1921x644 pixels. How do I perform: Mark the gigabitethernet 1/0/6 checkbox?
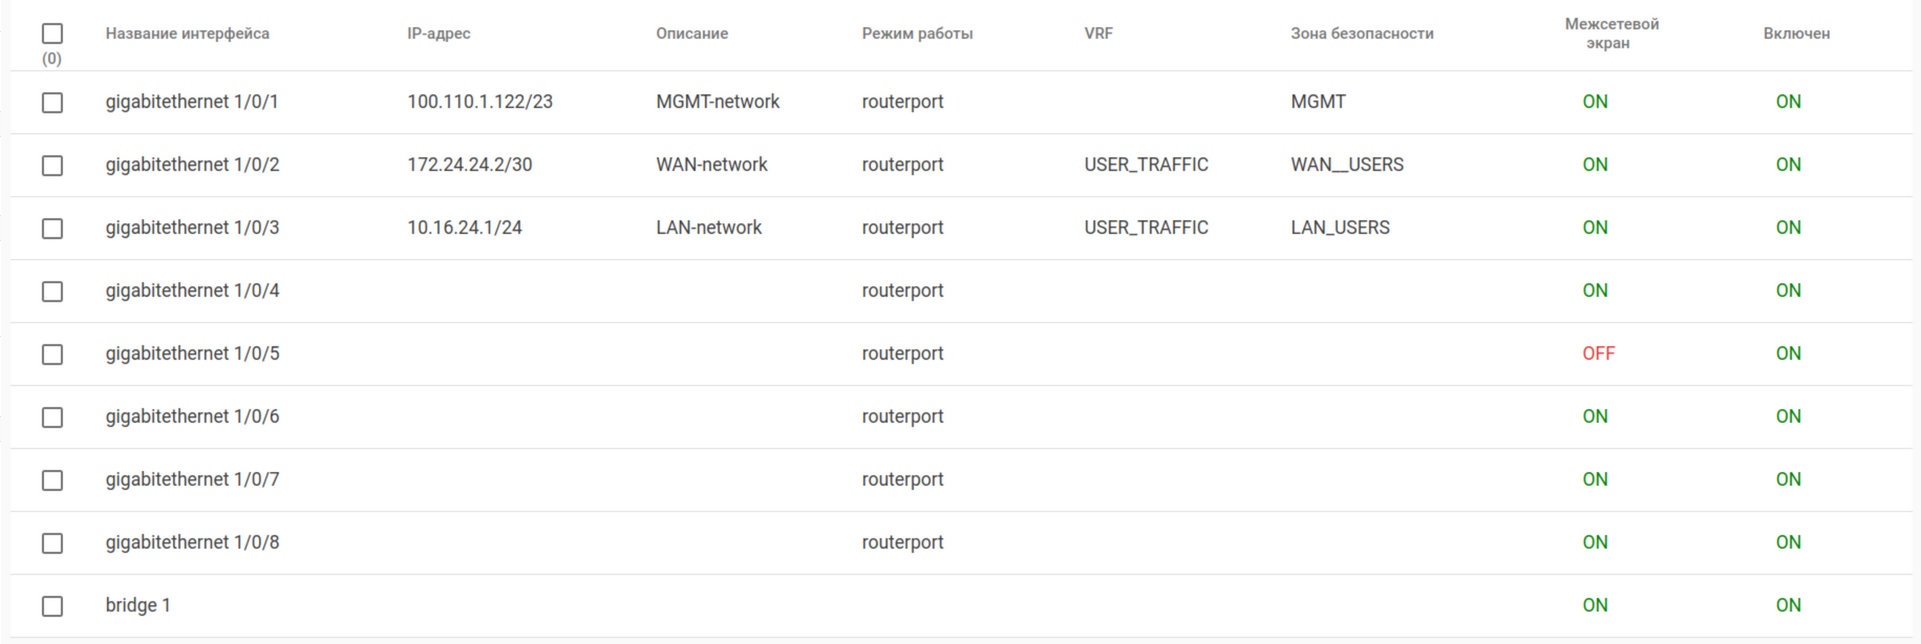(52, 417)
